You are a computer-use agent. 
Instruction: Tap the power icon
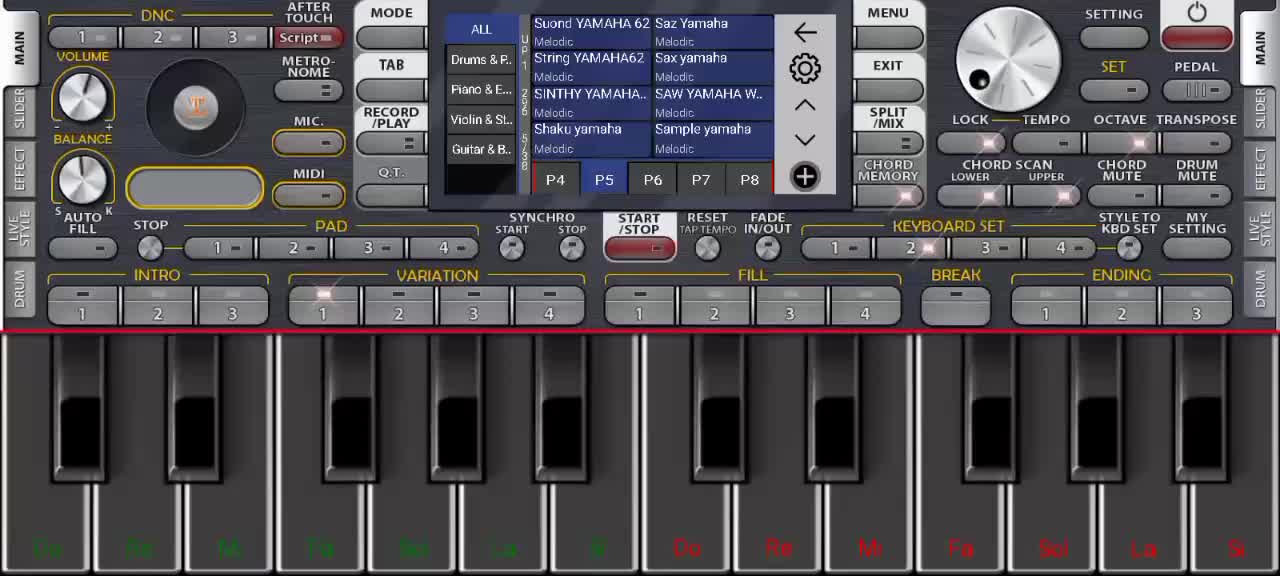pos(1197,13)
